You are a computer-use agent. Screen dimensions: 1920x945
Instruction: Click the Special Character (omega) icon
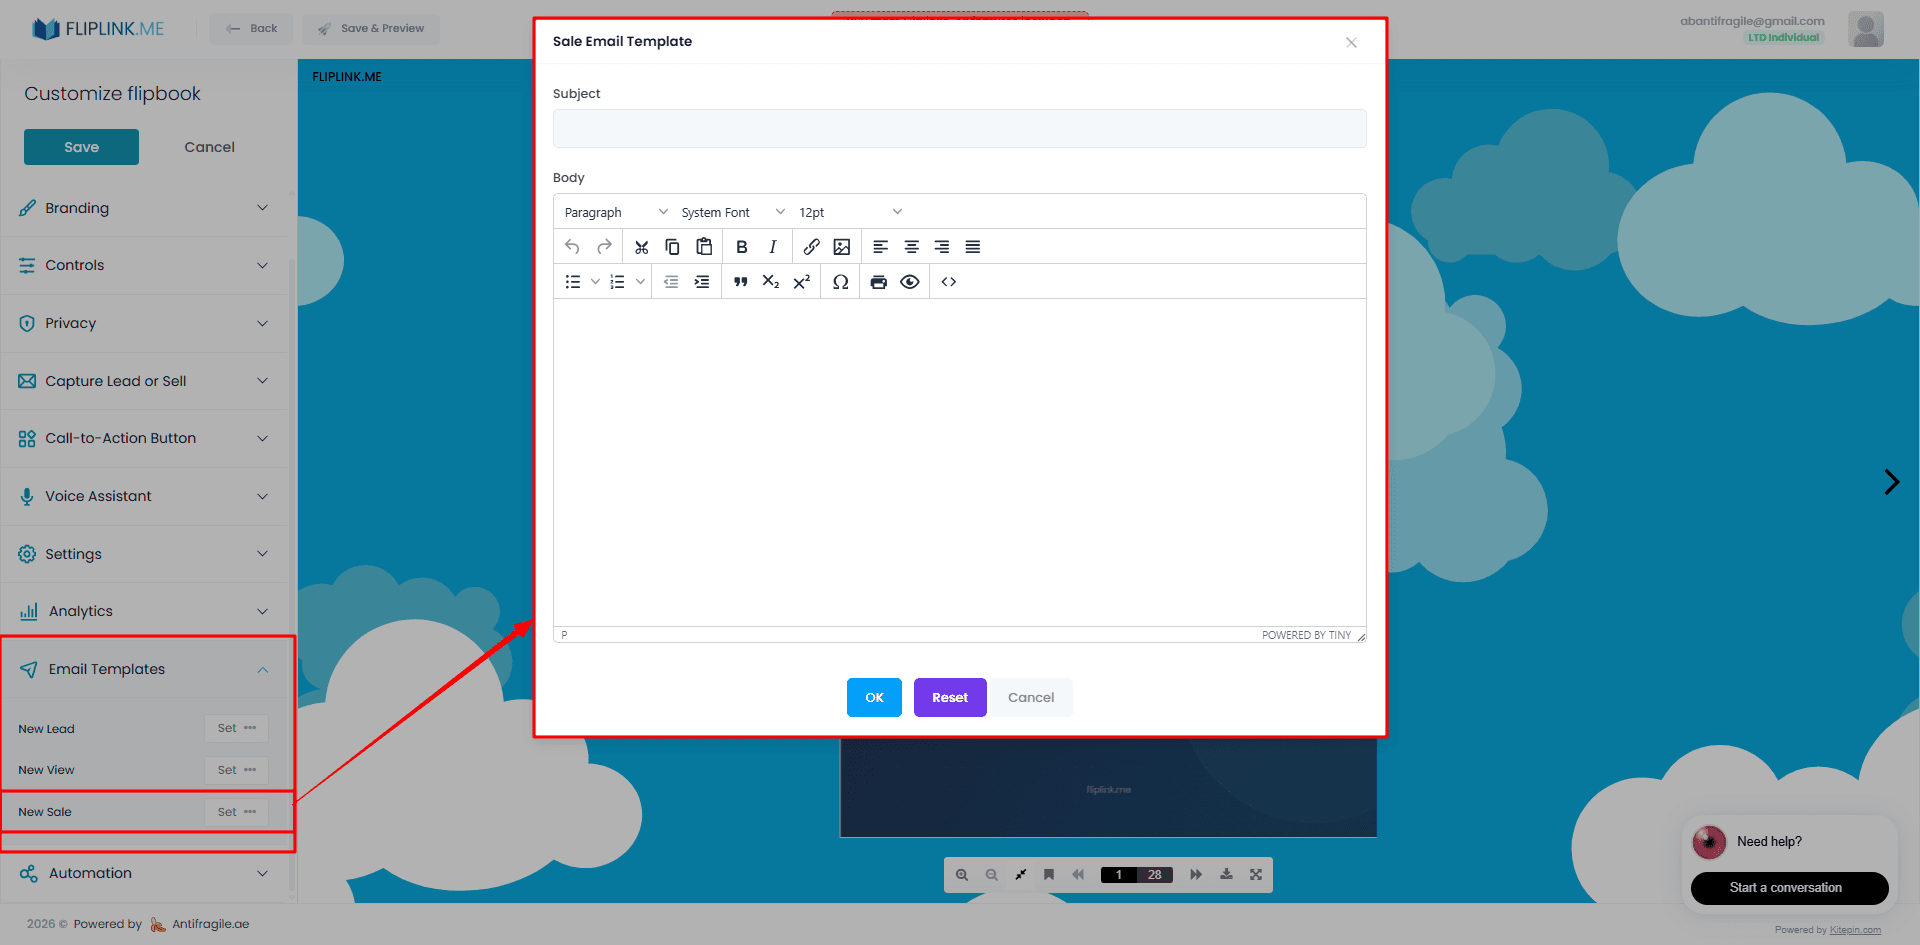[x=840, y=281]
